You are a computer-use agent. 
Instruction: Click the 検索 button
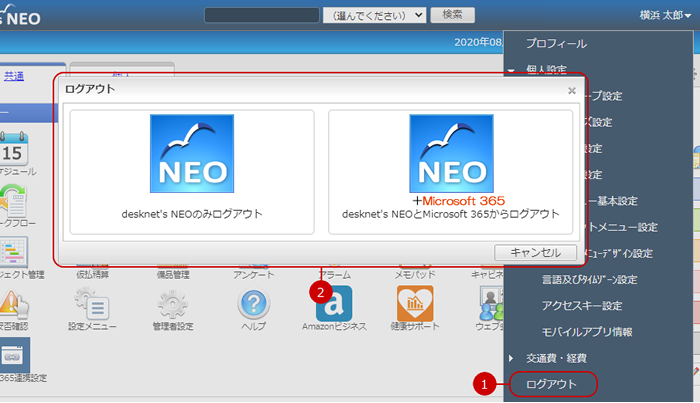452,15
